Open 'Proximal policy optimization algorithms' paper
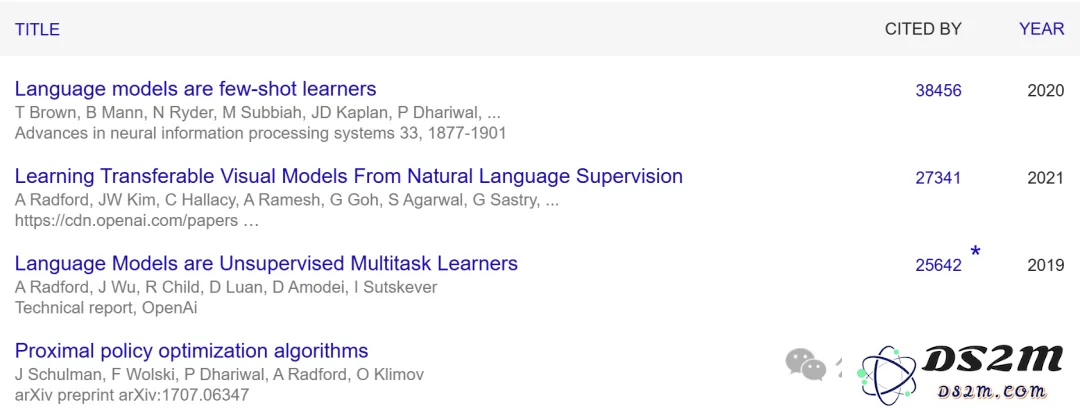The width and height of the screenshot is (1080, 409). point(191,351)
